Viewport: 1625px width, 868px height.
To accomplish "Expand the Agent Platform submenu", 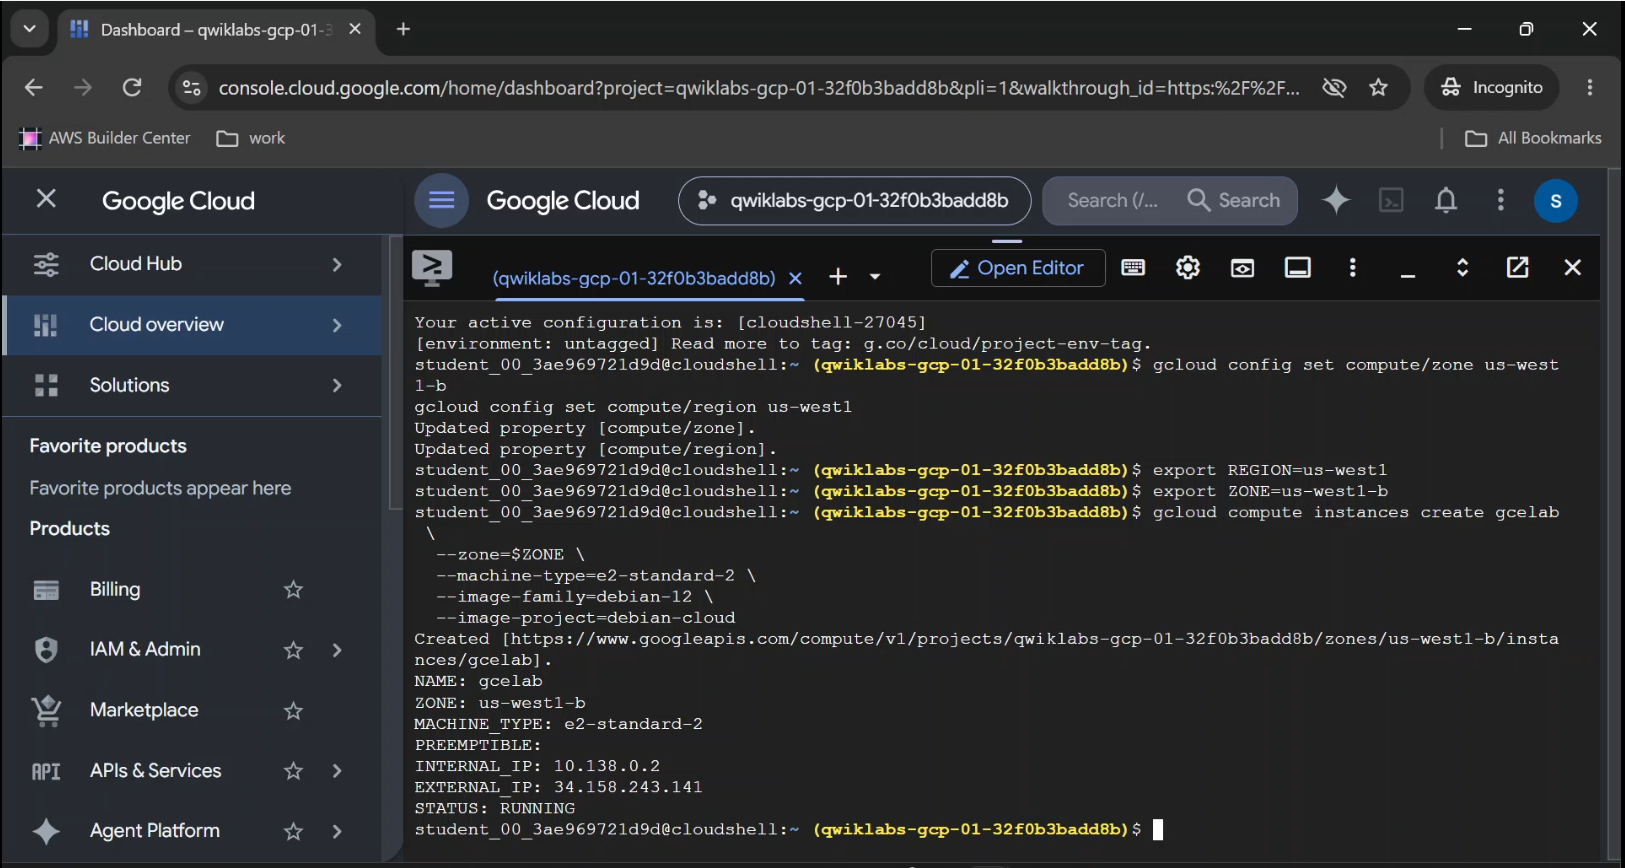I will [337, 831].
